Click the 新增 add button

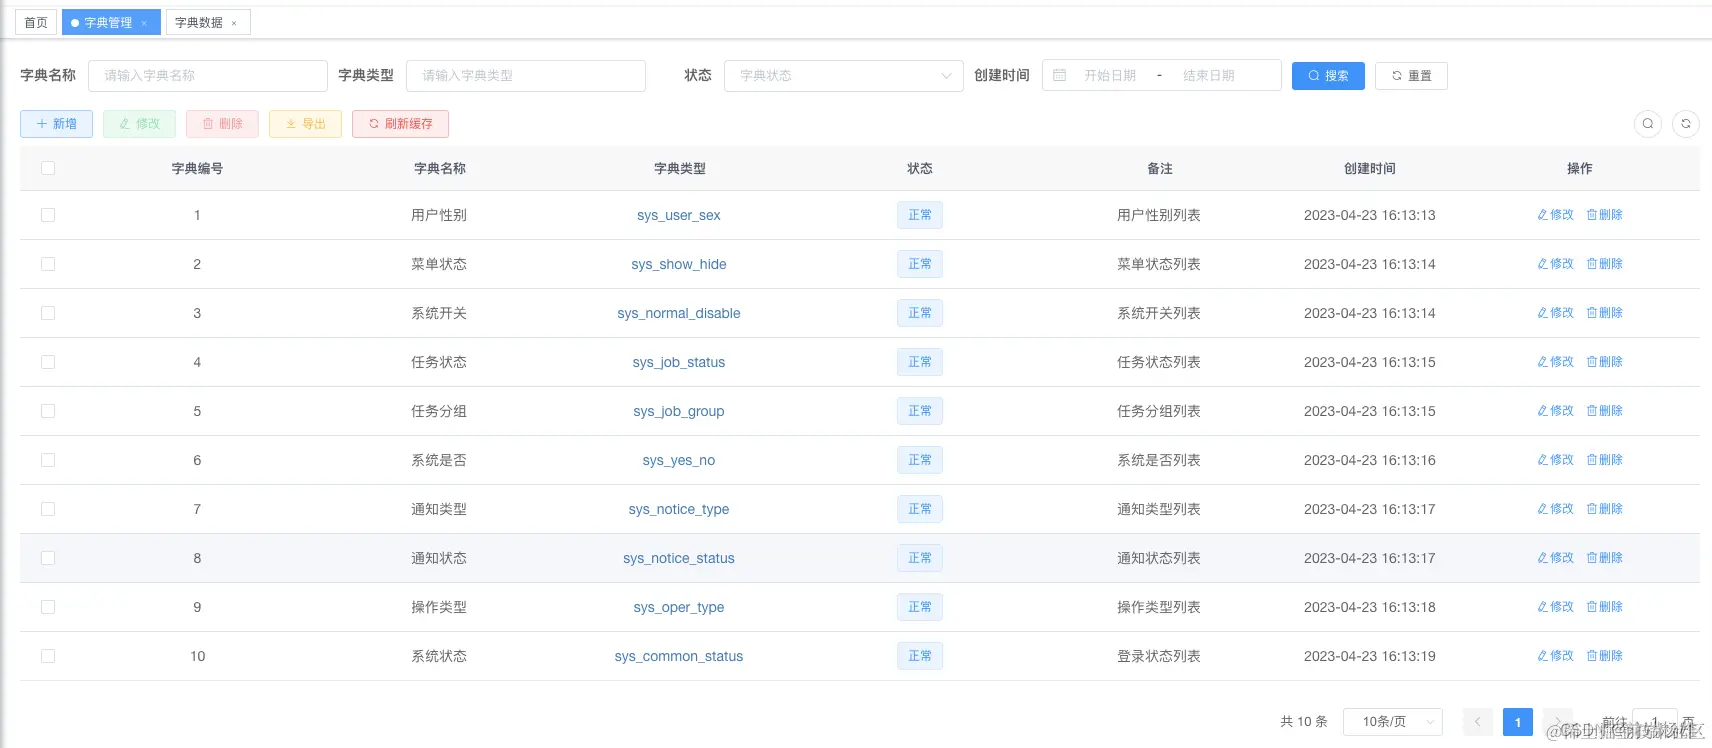[56, 124]
